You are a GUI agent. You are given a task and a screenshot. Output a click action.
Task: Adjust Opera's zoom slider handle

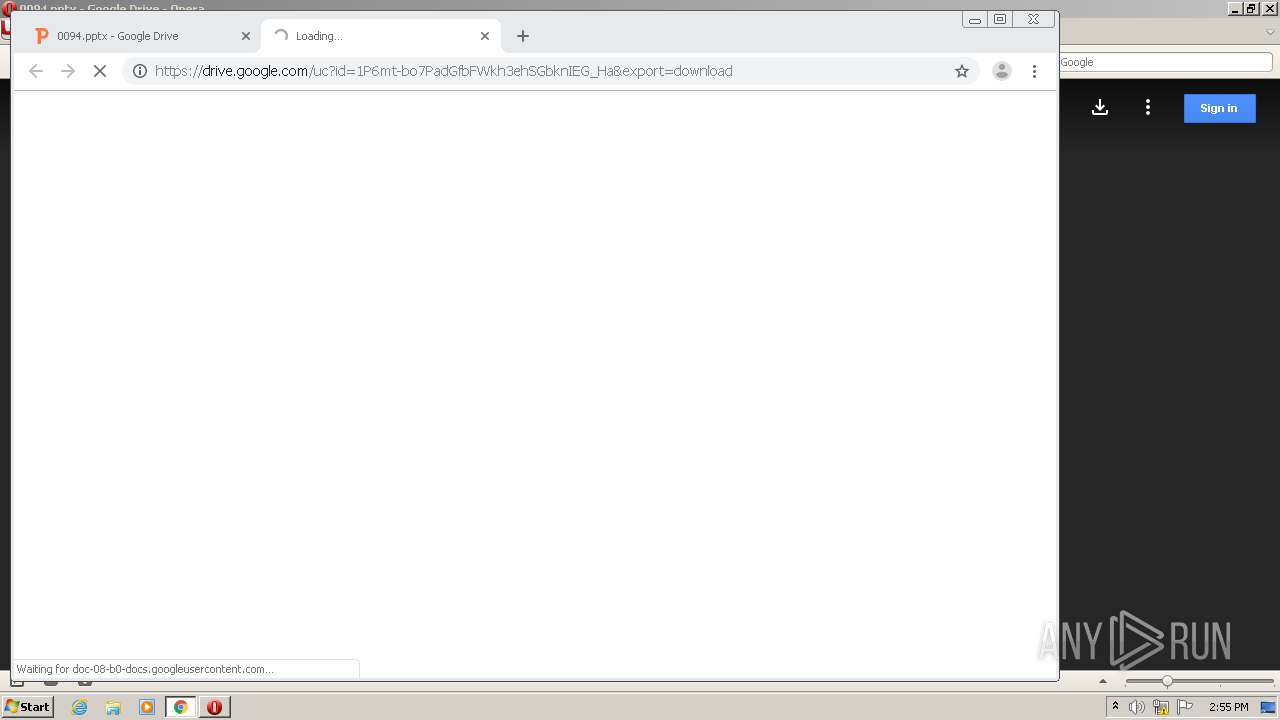(x=1167, y=681)
